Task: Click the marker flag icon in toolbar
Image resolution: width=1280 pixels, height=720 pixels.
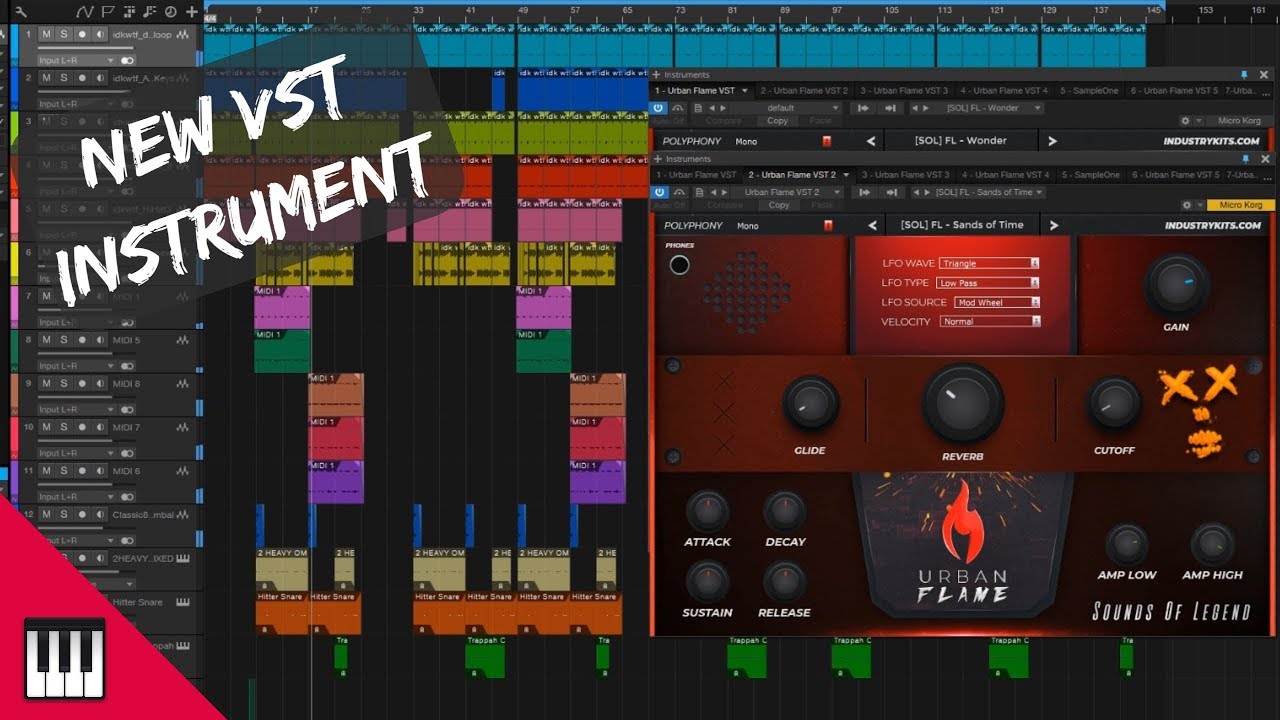Action: coord(108,12)
